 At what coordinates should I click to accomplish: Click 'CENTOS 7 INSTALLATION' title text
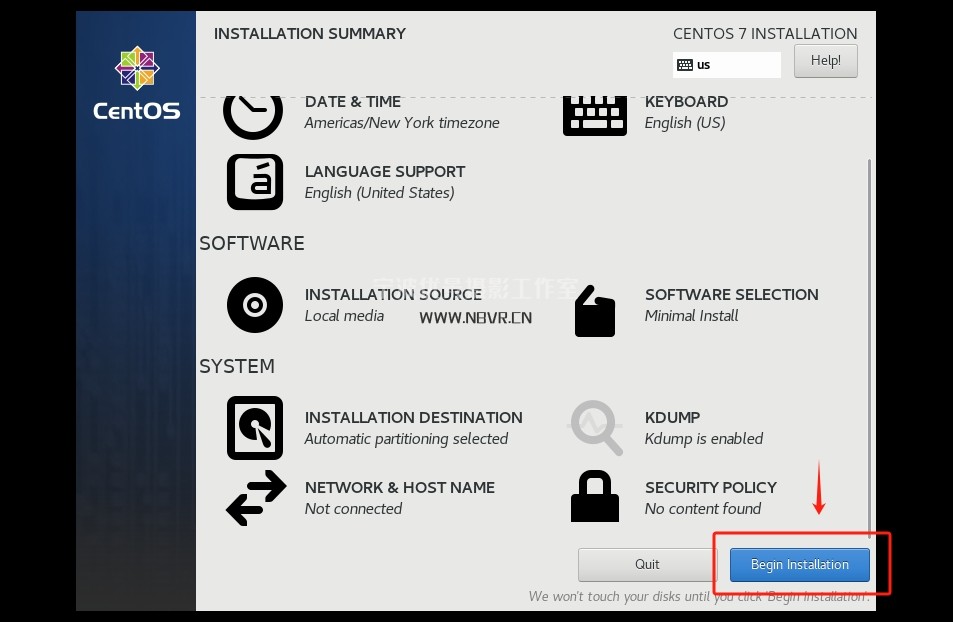click(x=765, y=33)
